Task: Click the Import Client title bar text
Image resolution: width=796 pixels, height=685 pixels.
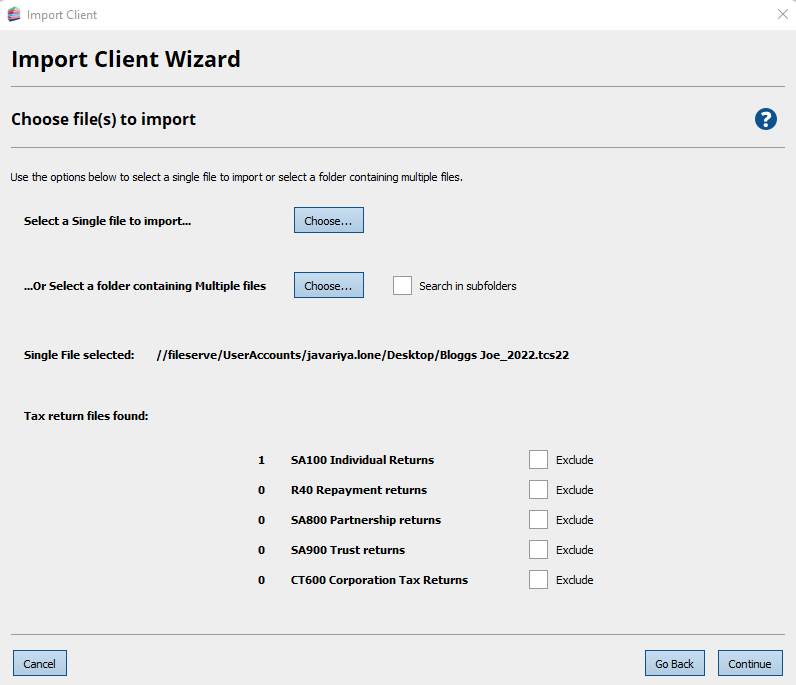Action: (x=62, y=15)
